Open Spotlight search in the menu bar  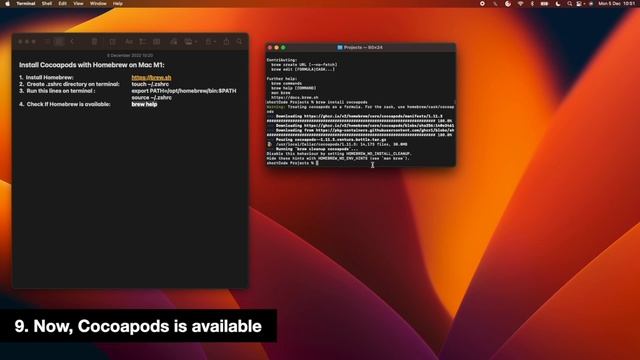point(569,3)
